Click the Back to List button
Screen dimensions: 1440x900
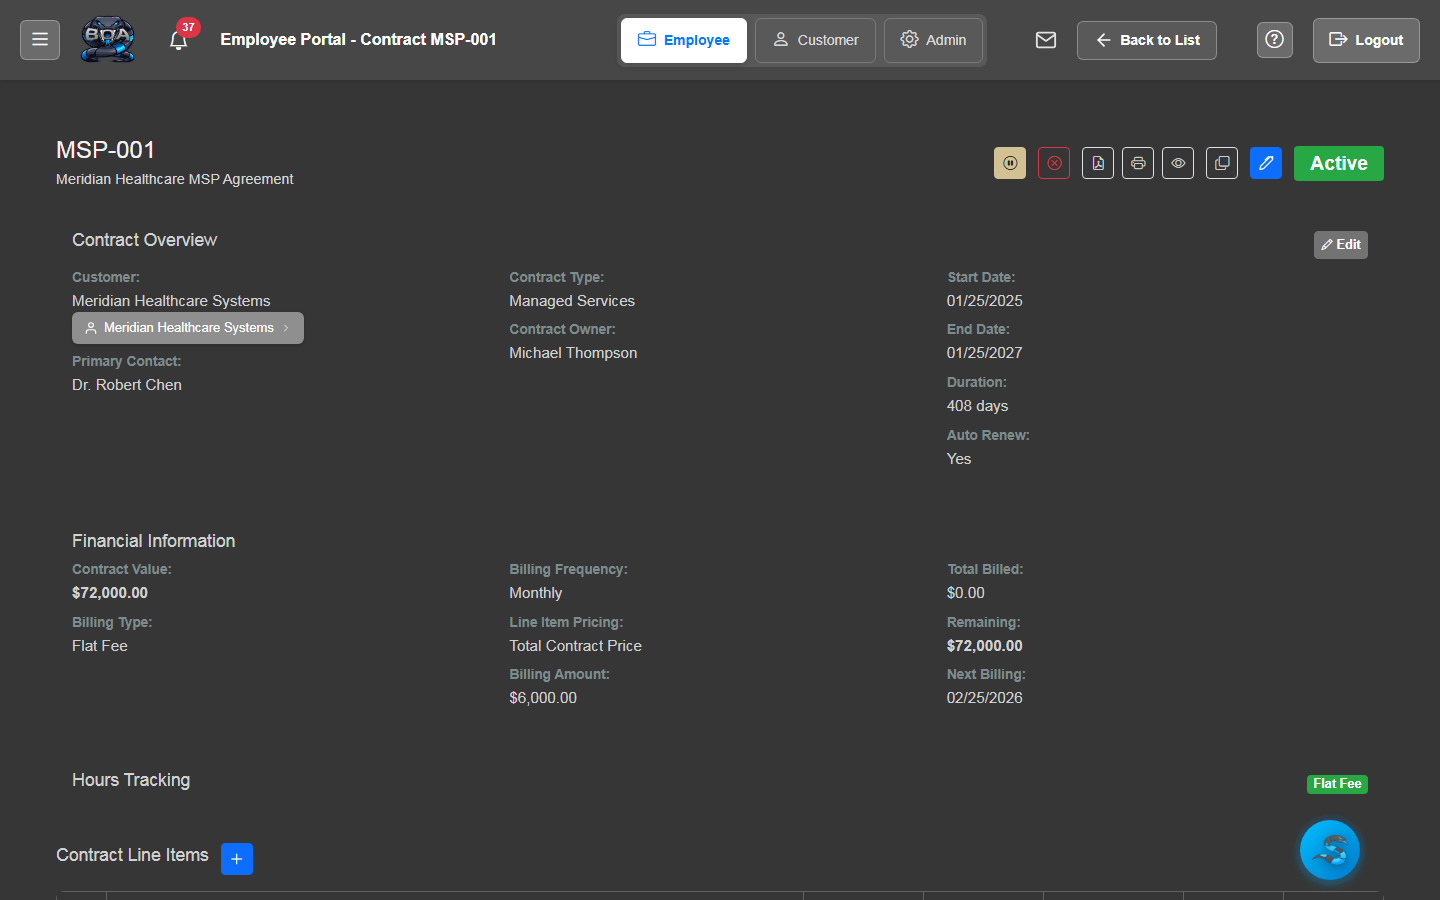[x=1147, y=40]
